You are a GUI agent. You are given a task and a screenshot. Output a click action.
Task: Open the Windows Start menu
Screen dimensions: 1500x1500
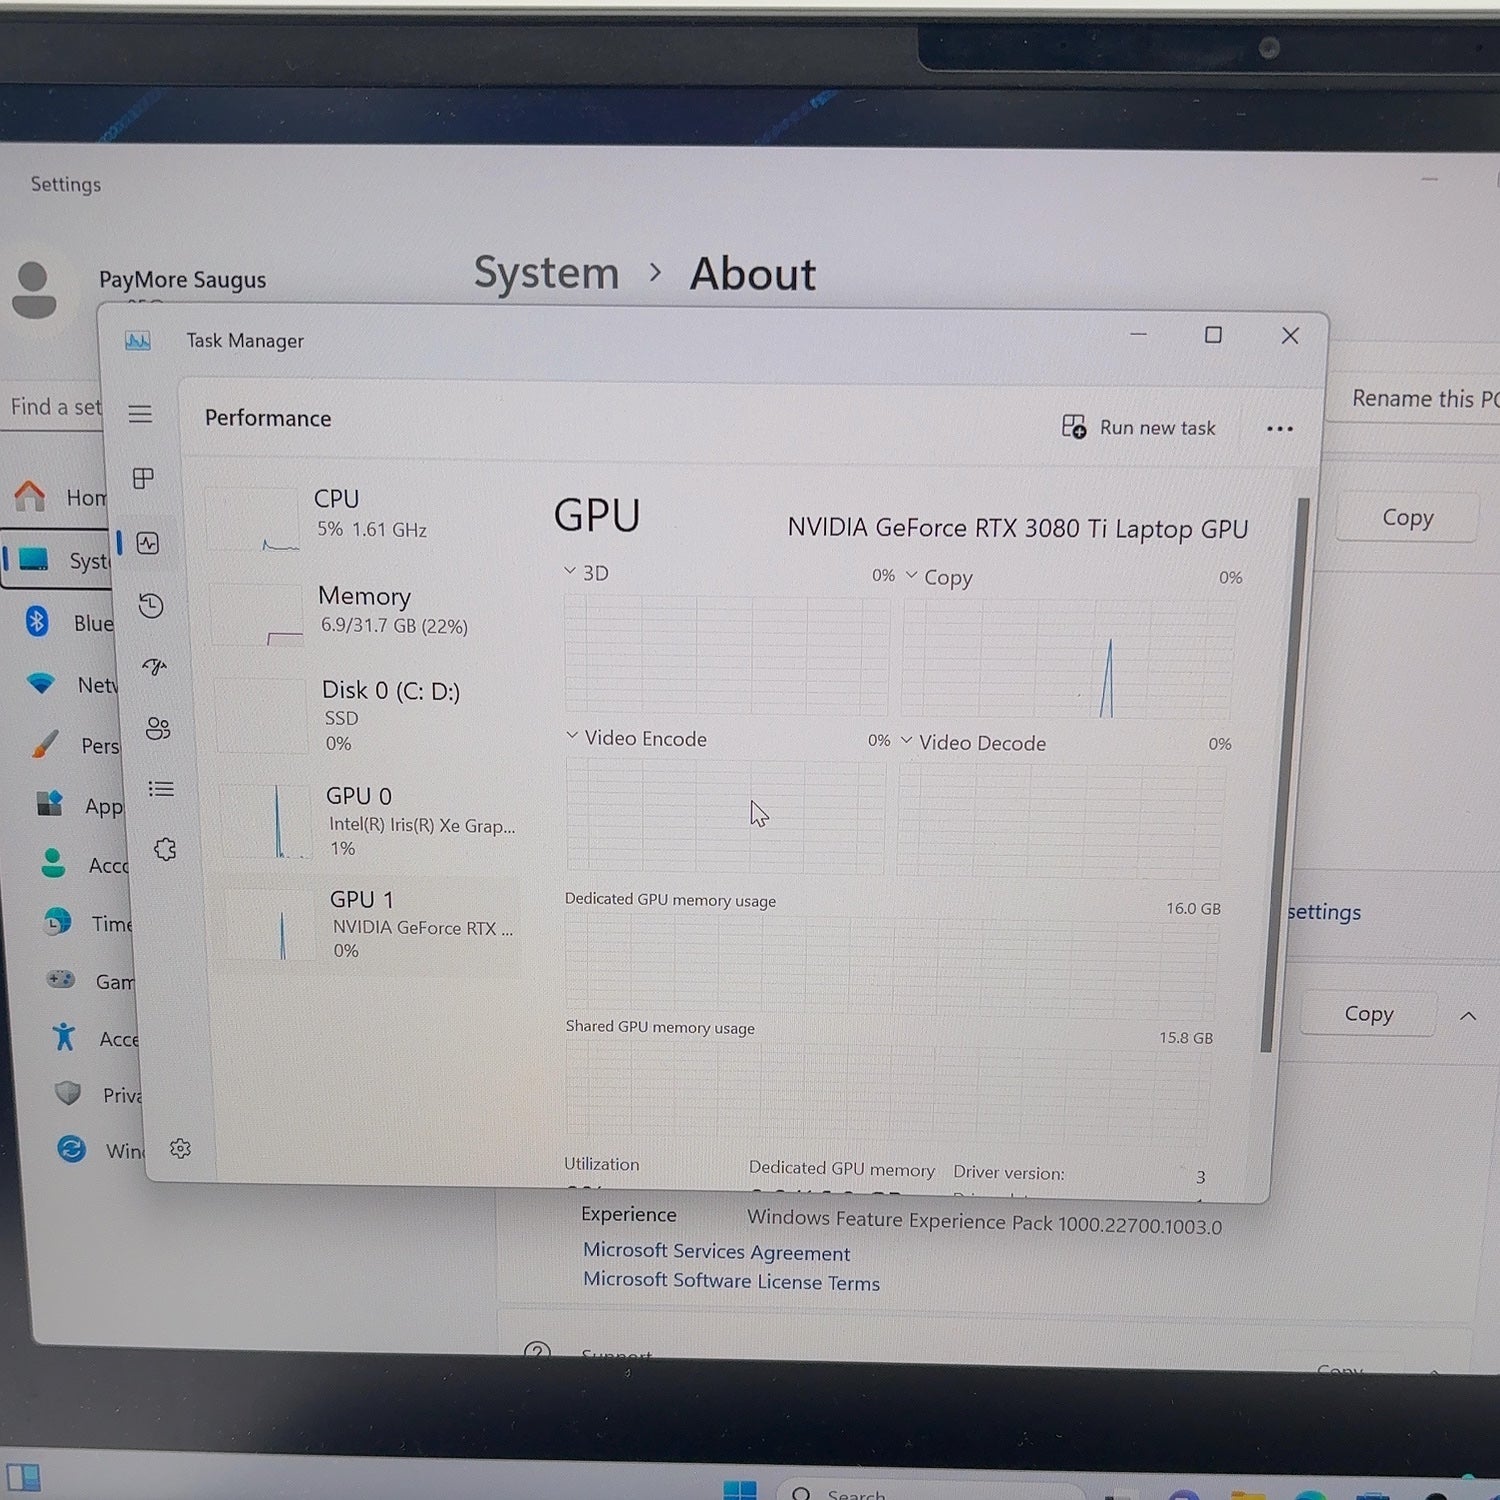pyautogui.click(x=740, y=1490)
